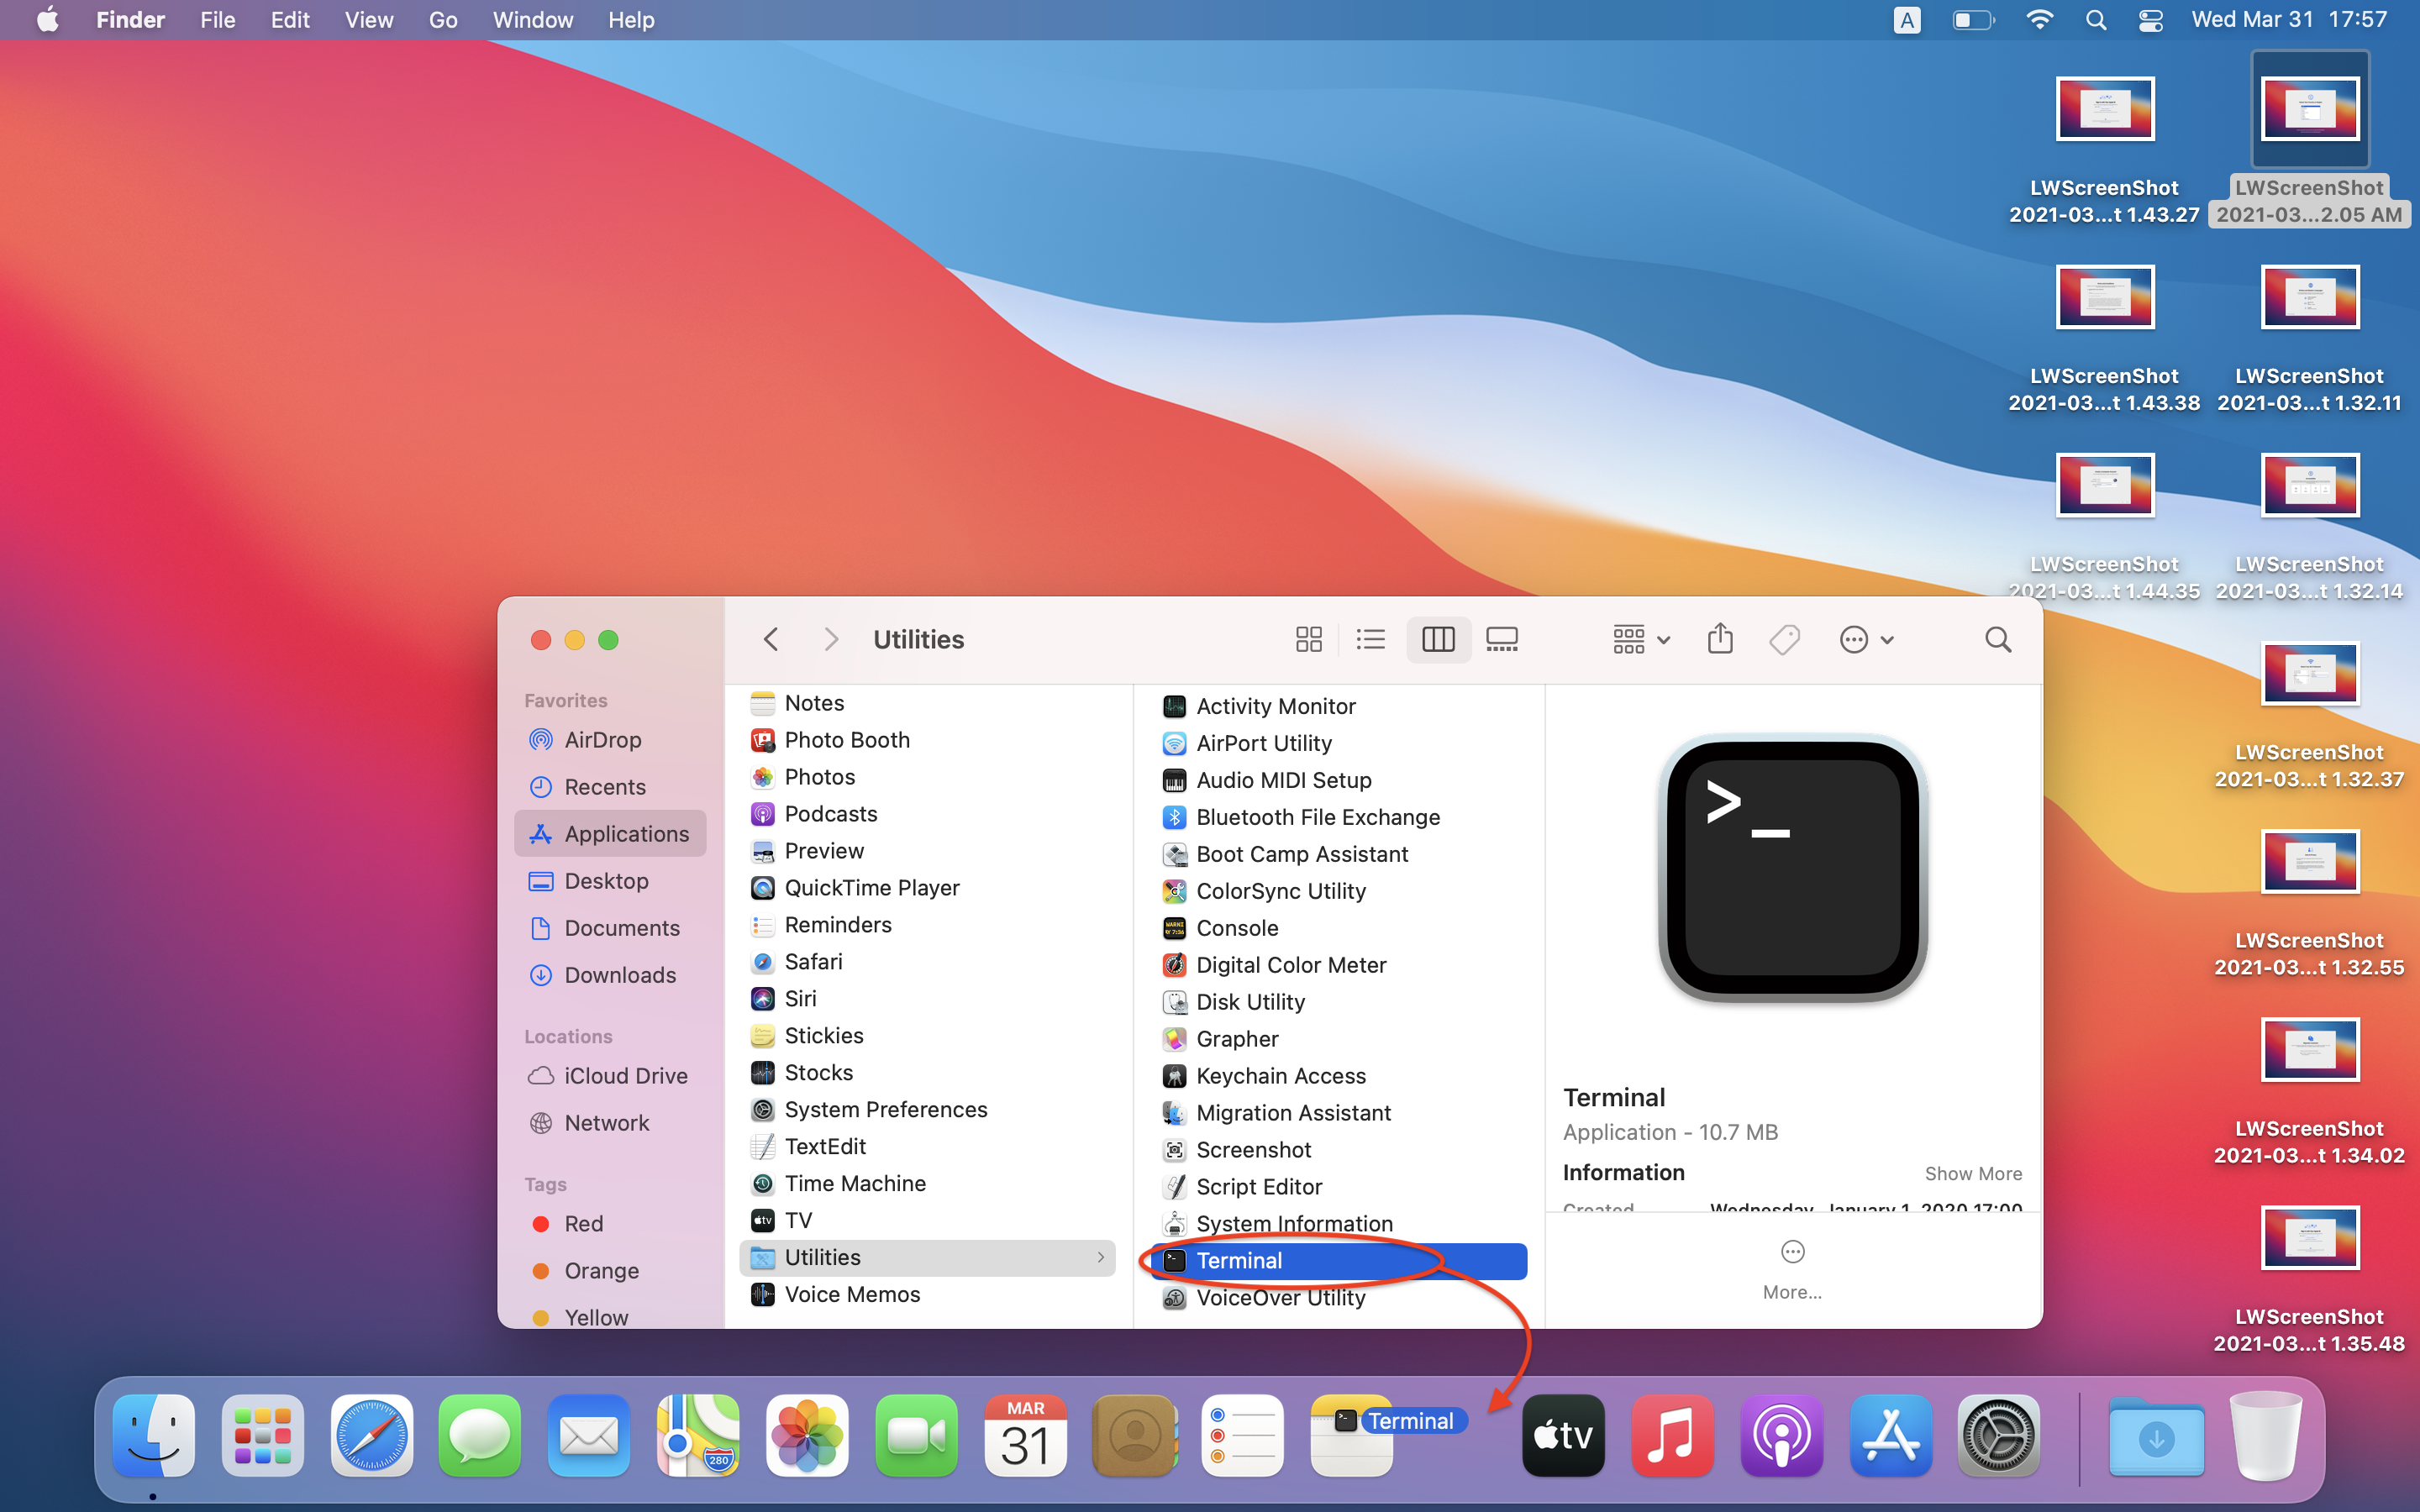Switch Finder to list view
The image size is (2420, 1512).
tap(1370, 639)
